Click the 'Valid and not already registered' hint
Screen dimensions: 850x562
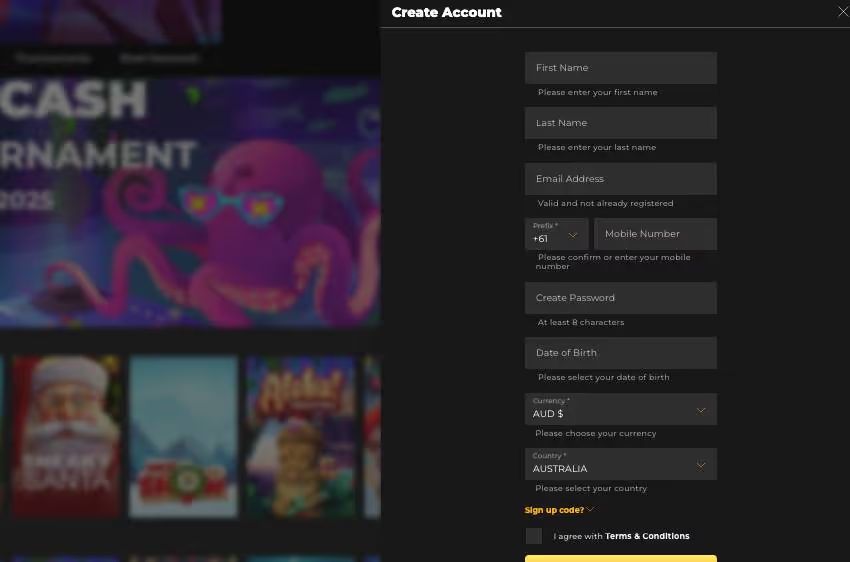[605, 203]
